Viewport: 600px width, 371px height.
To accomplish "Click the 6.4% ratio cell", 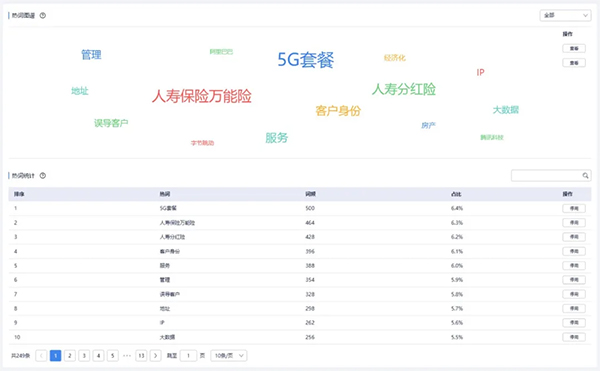I will (x=457, y=208).
